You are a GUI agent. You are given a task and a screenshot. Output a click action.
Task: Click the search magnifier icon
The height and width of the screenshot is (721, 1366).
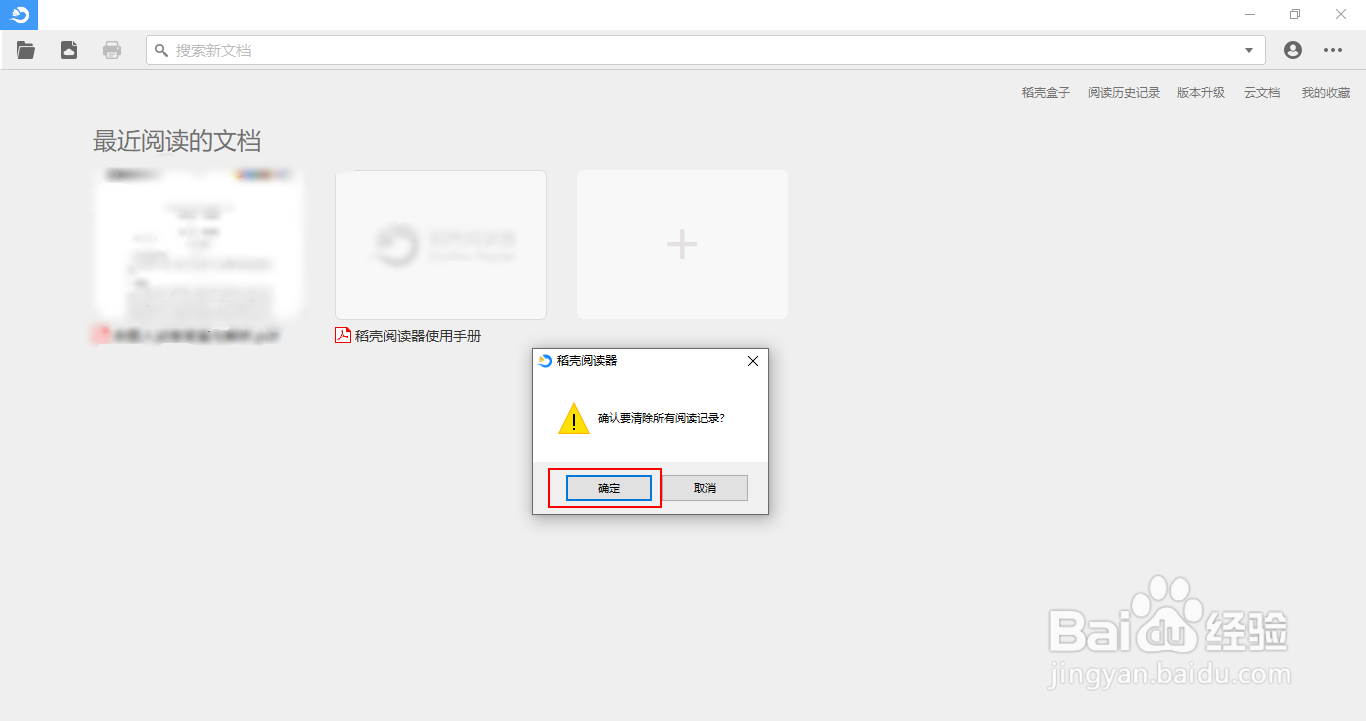(161, 50)
